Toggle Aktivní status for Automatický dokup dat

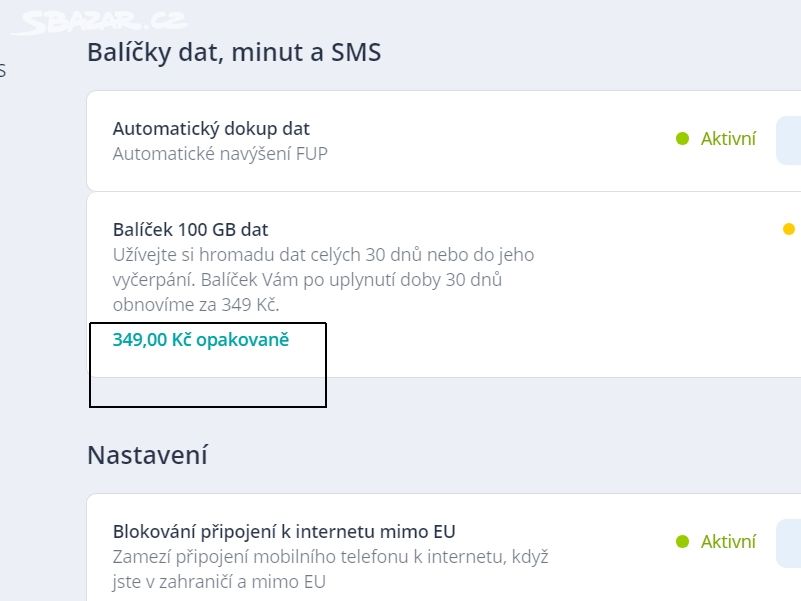728,138
